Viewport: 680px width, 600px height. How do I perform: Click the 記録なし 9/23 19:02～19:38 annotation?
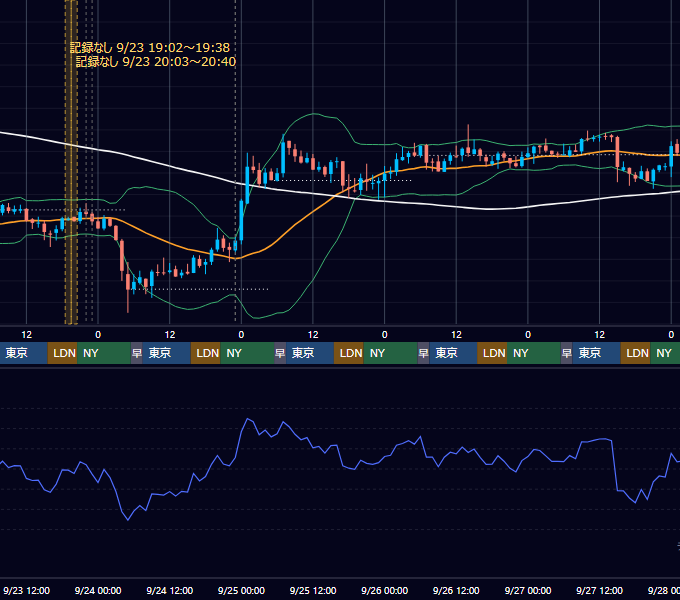(x=150, y=47)
